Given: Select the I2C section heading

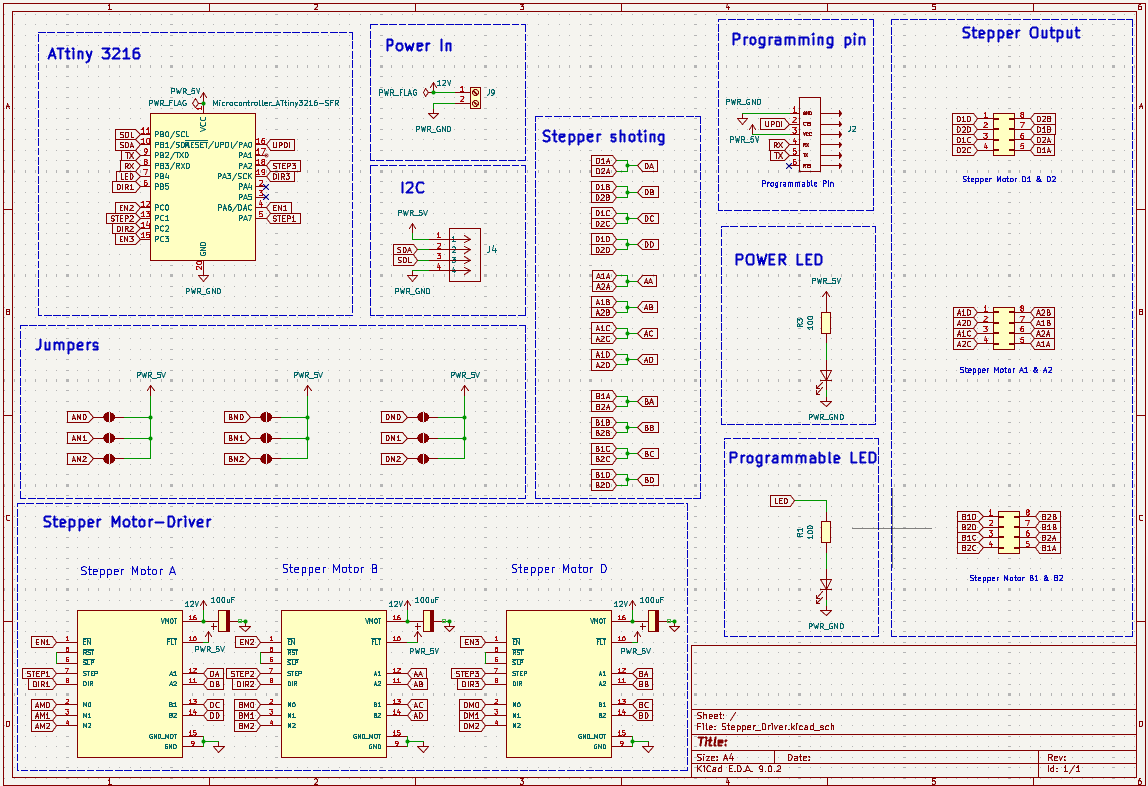Looking at the screenshot, I should tap(412, 188).
